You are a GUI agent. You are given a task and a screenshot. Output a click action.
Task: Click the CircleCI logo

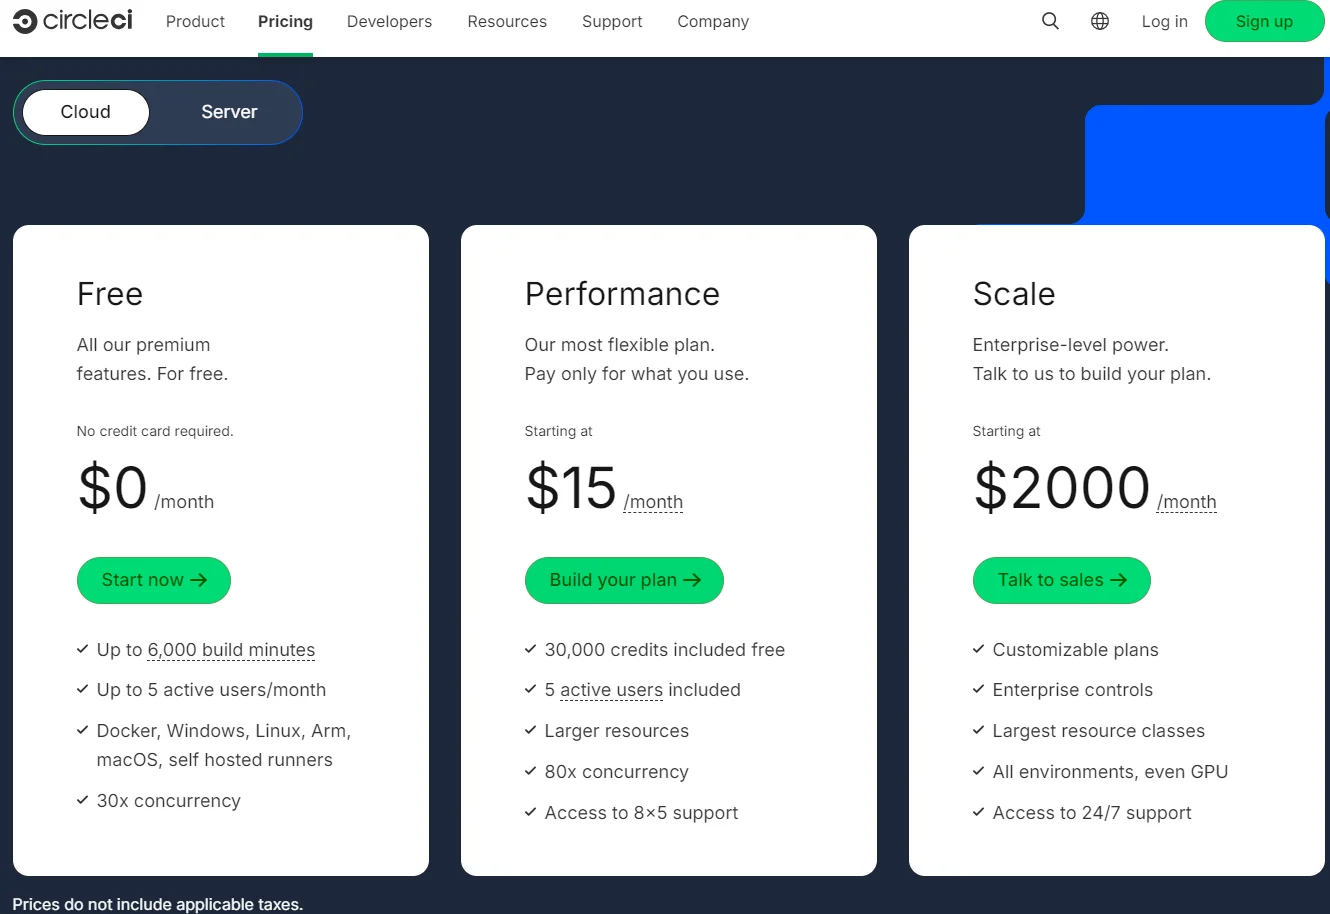coord(73,21)
